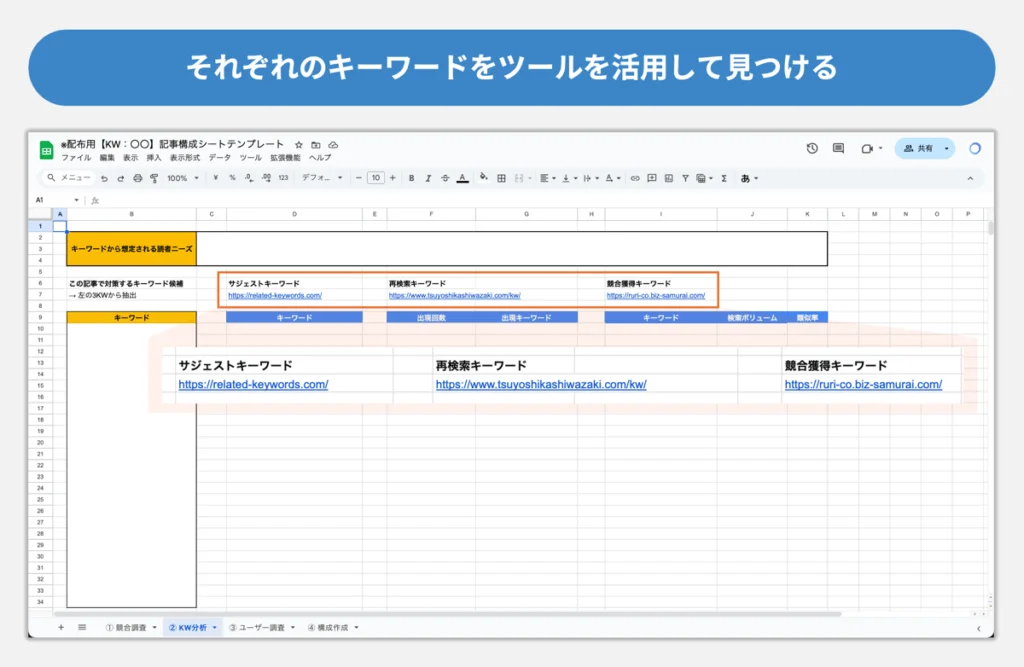
Task: Click the text color button
Action: [462, 178]
